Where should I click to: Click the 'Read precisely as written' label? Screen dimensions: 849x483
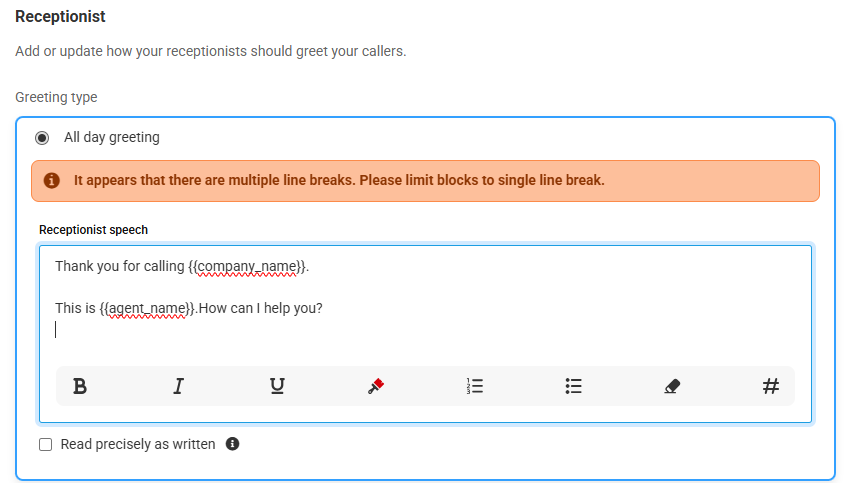(138, 444)
